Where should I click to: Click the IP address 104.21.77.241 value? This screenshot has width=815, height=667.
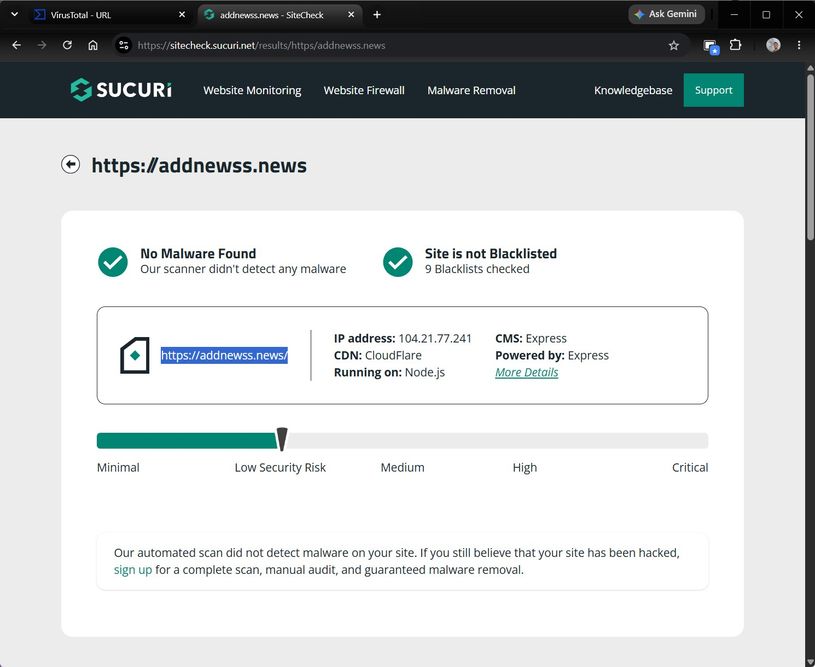click(x=435, y=338)
